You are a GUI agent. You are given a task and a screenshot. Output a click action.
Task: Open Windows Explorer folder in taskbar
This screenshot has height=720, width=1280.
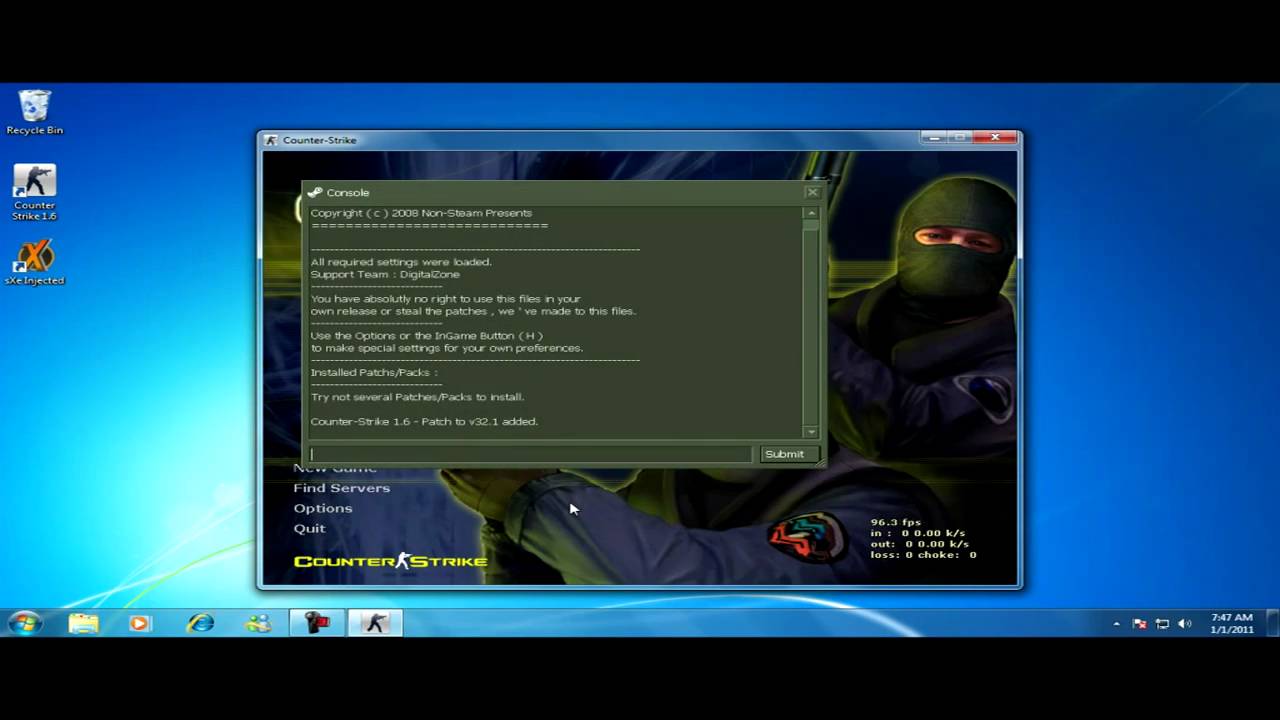[84, 623]
